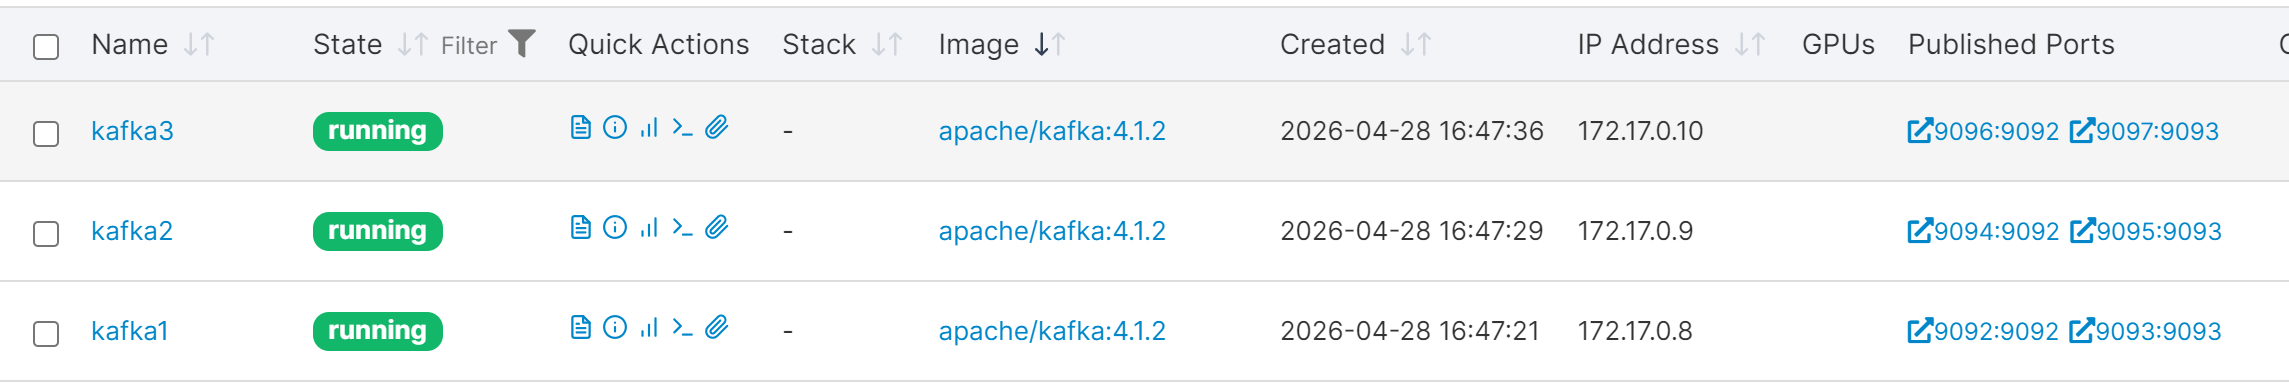Image resolution: width=2289 pixels, height=384 pixels.
Task: Click the State Filter funnel icon
Action: coord(522,44)
